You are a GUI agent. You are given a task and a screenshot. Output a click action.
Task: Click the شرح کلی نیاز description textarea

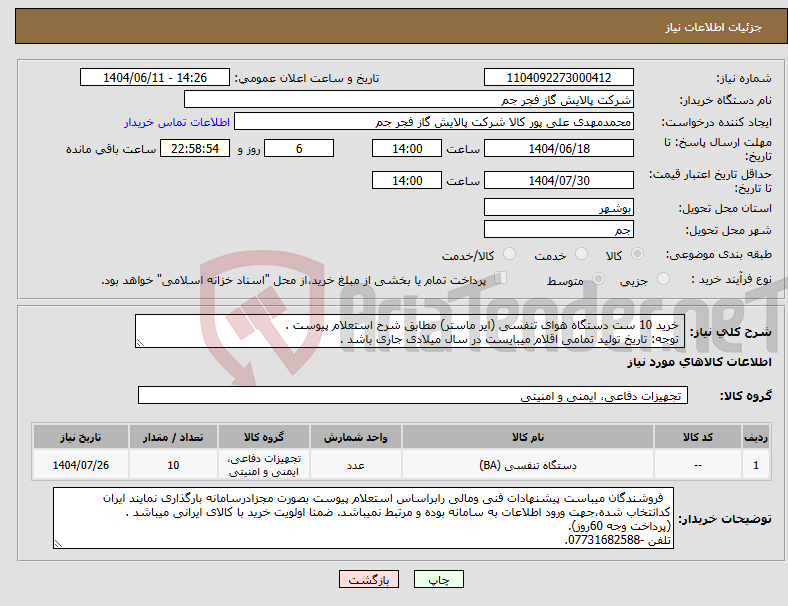(x=410, y=331)
